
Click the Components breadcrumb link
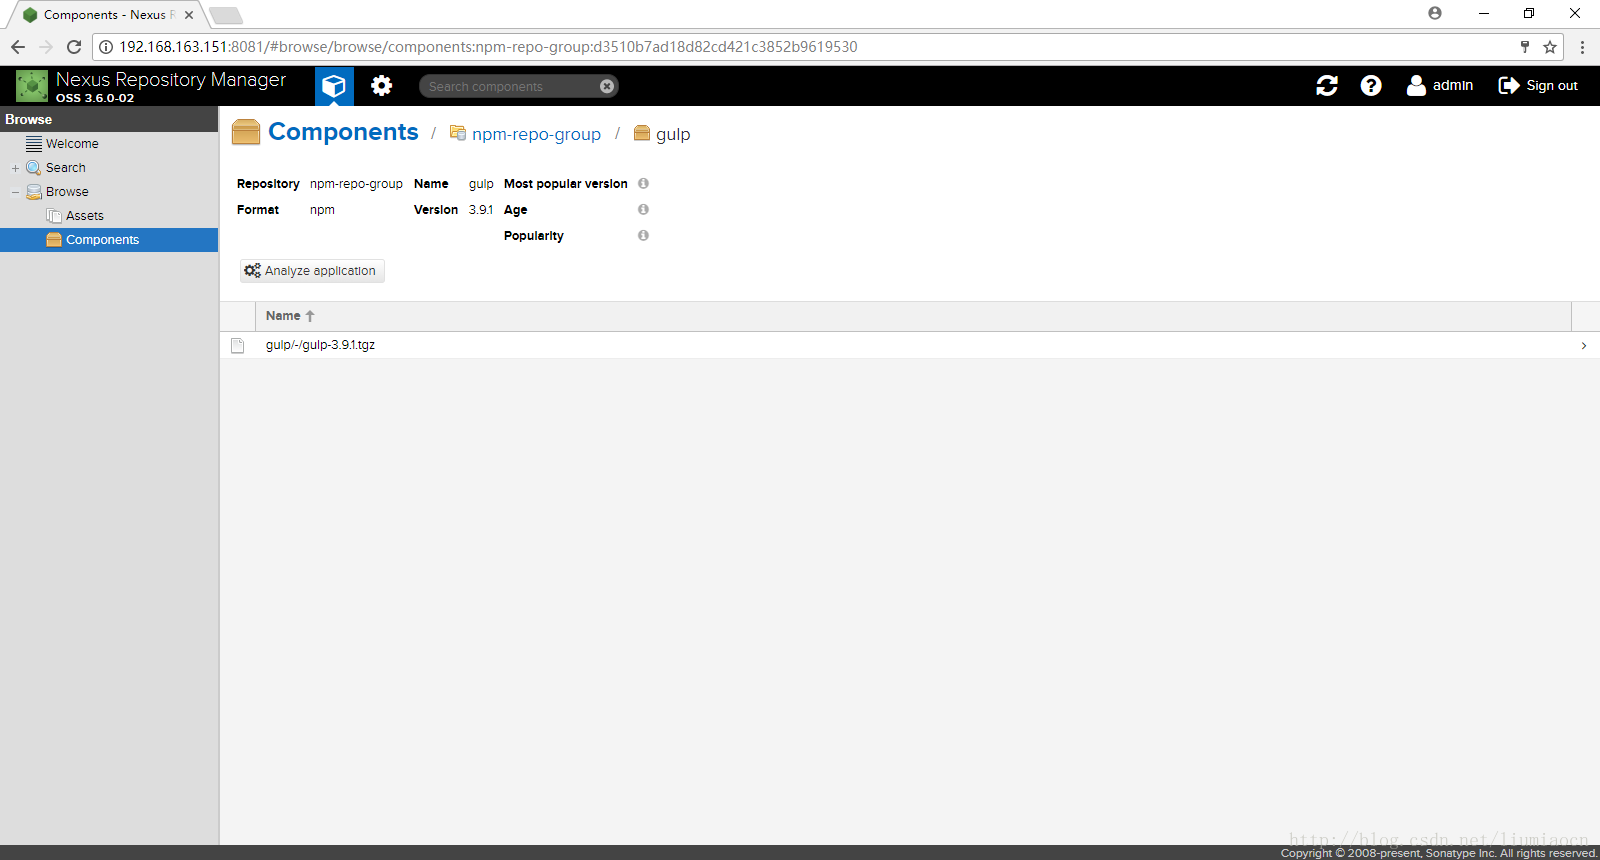tap(343, 132)
